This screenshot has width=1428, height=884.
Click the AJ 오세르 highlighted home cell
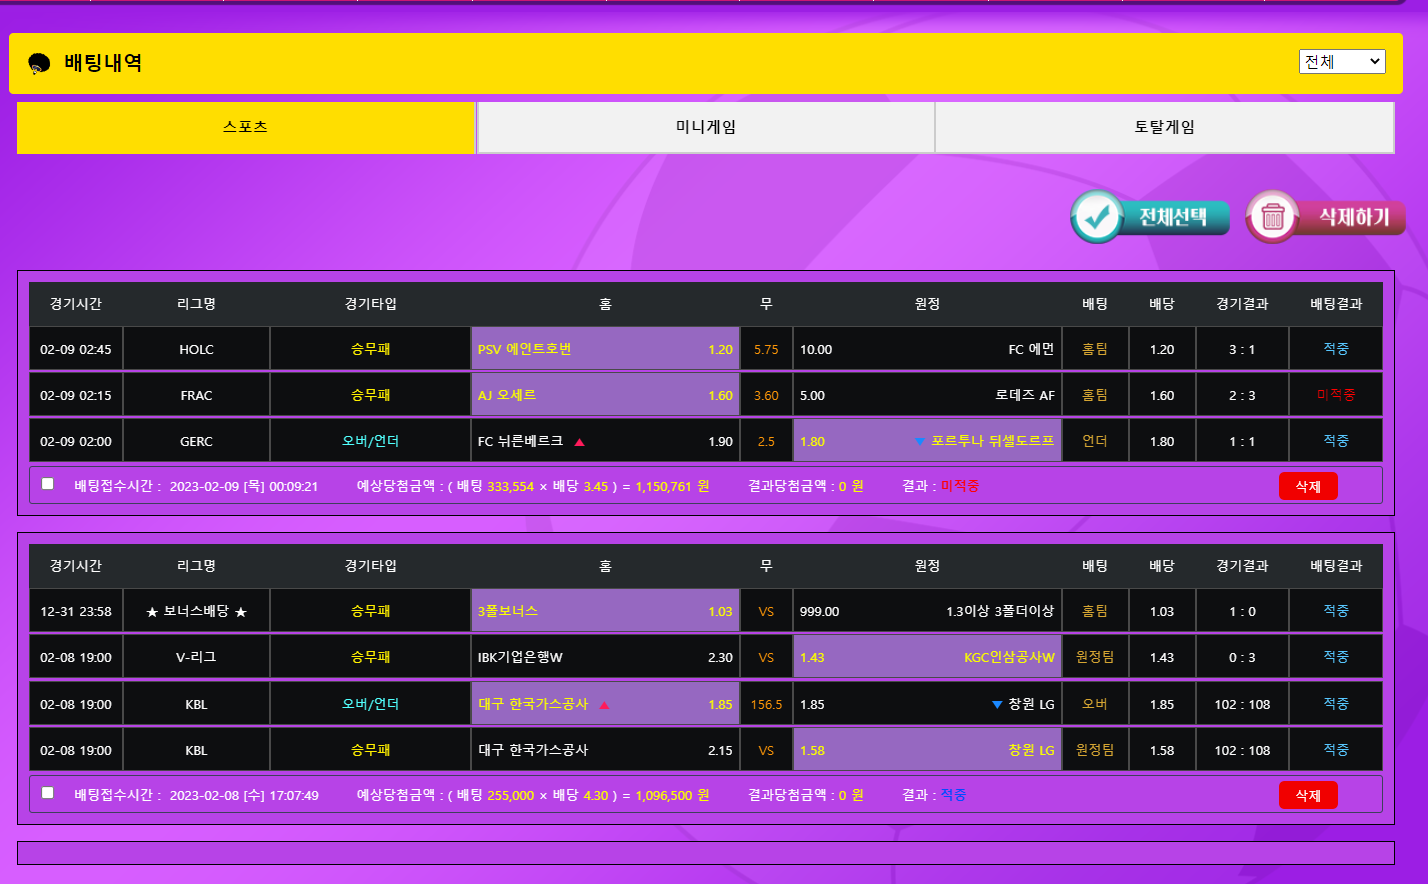point(605,395)
